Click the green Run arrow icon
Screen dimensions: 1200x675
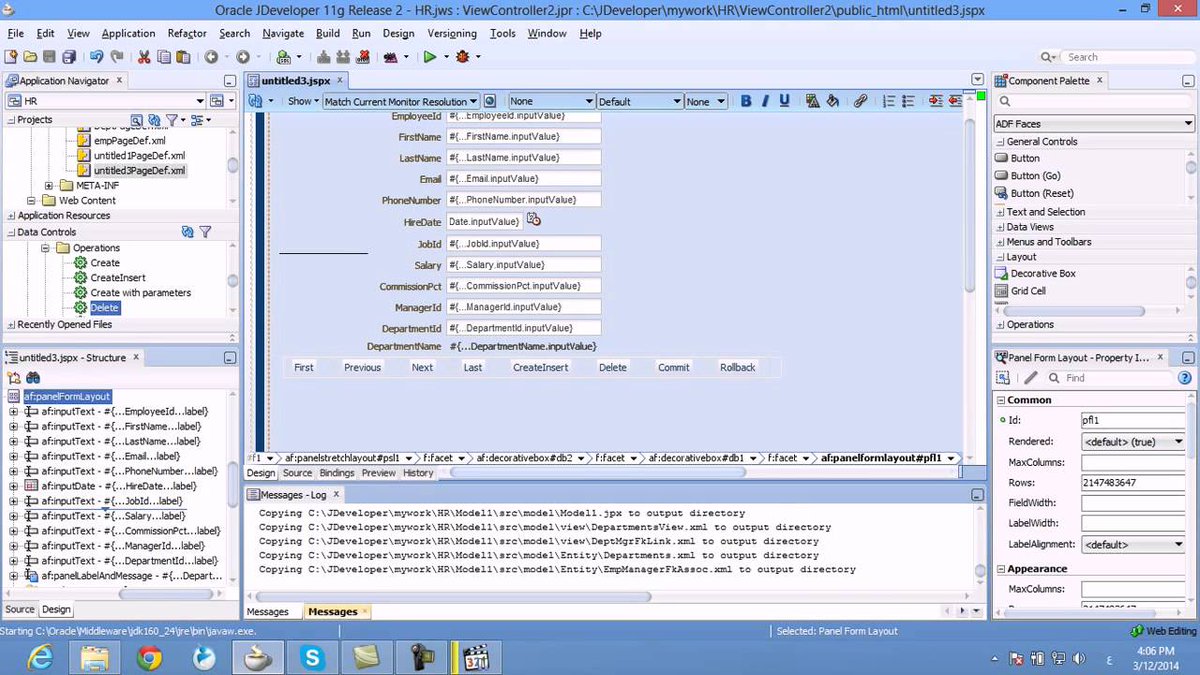(430, 57)
